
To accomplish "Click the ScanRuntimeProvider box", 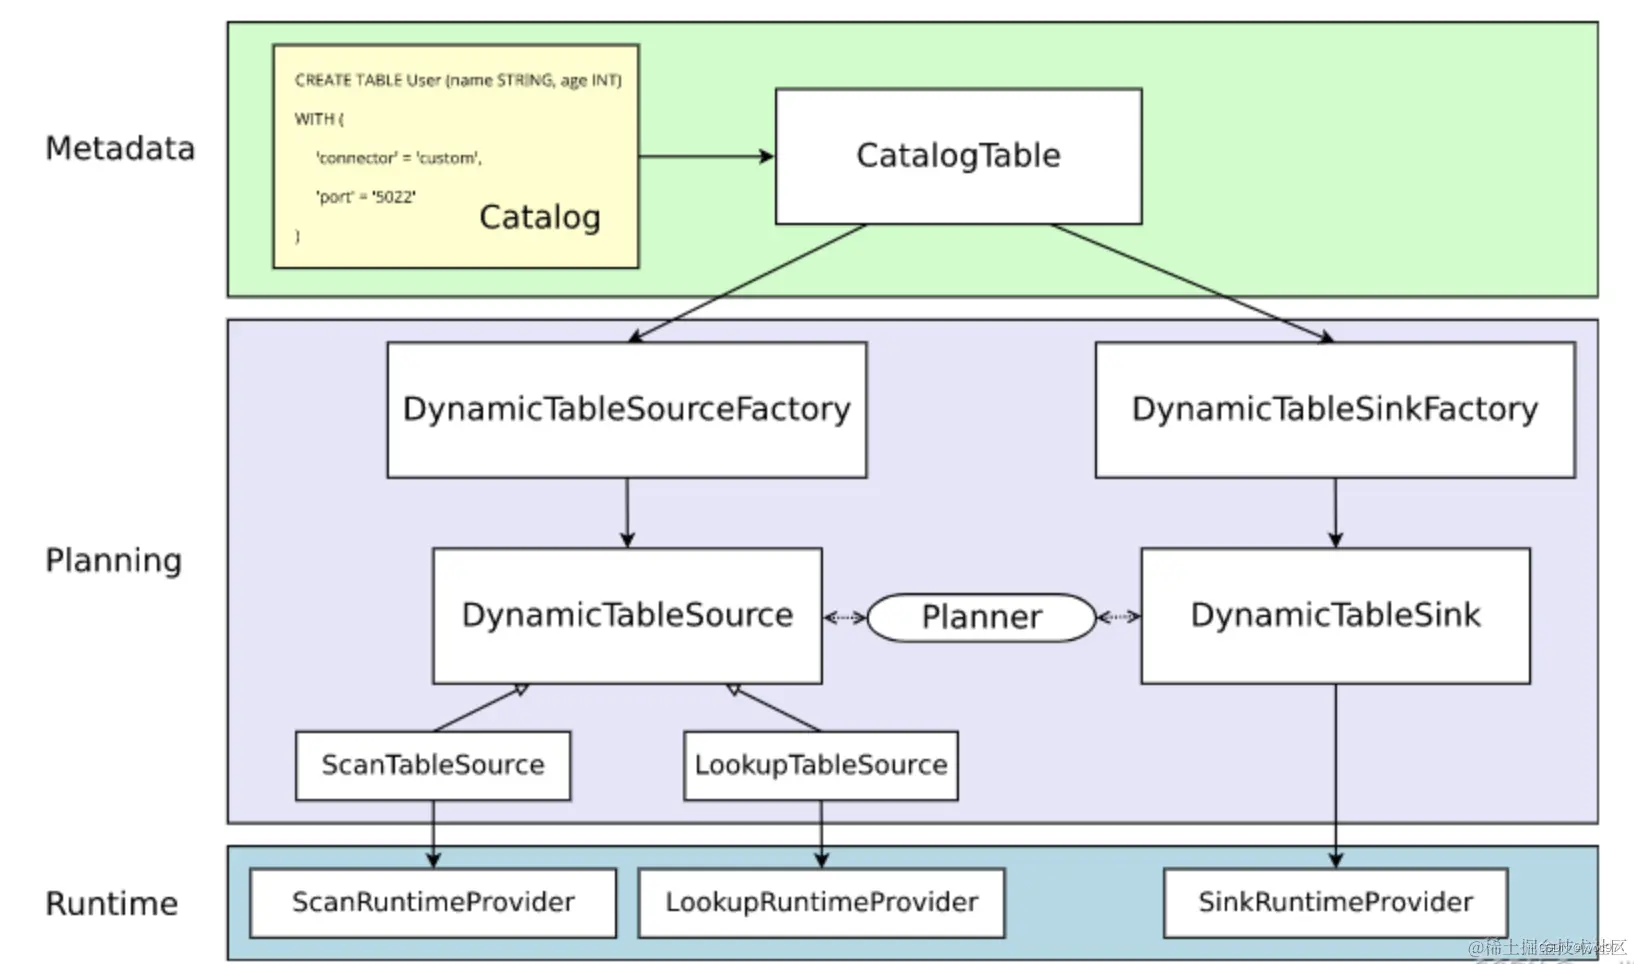I will (x=432, y=901).
